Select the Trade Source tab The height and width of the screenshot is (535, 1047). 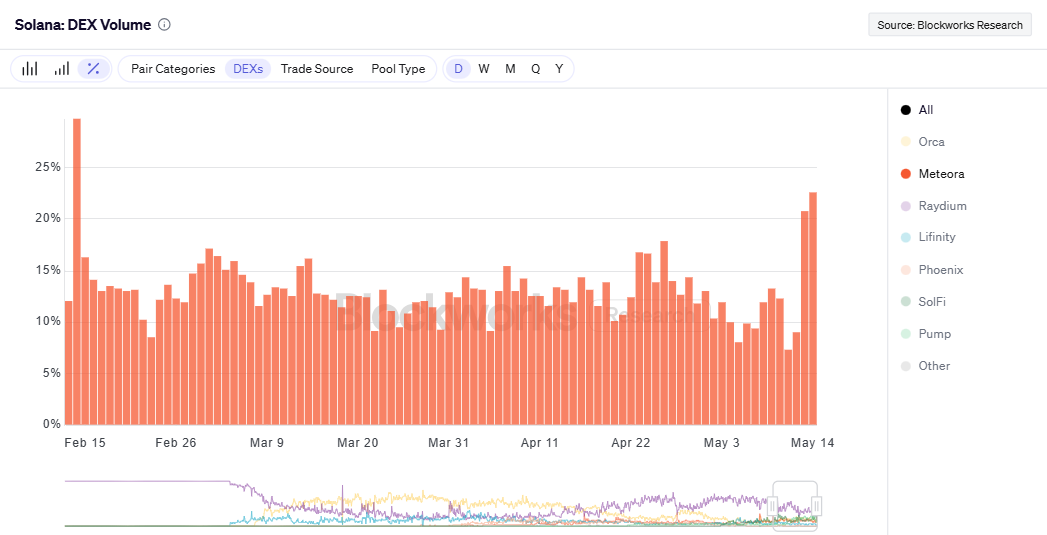(317, 69)
